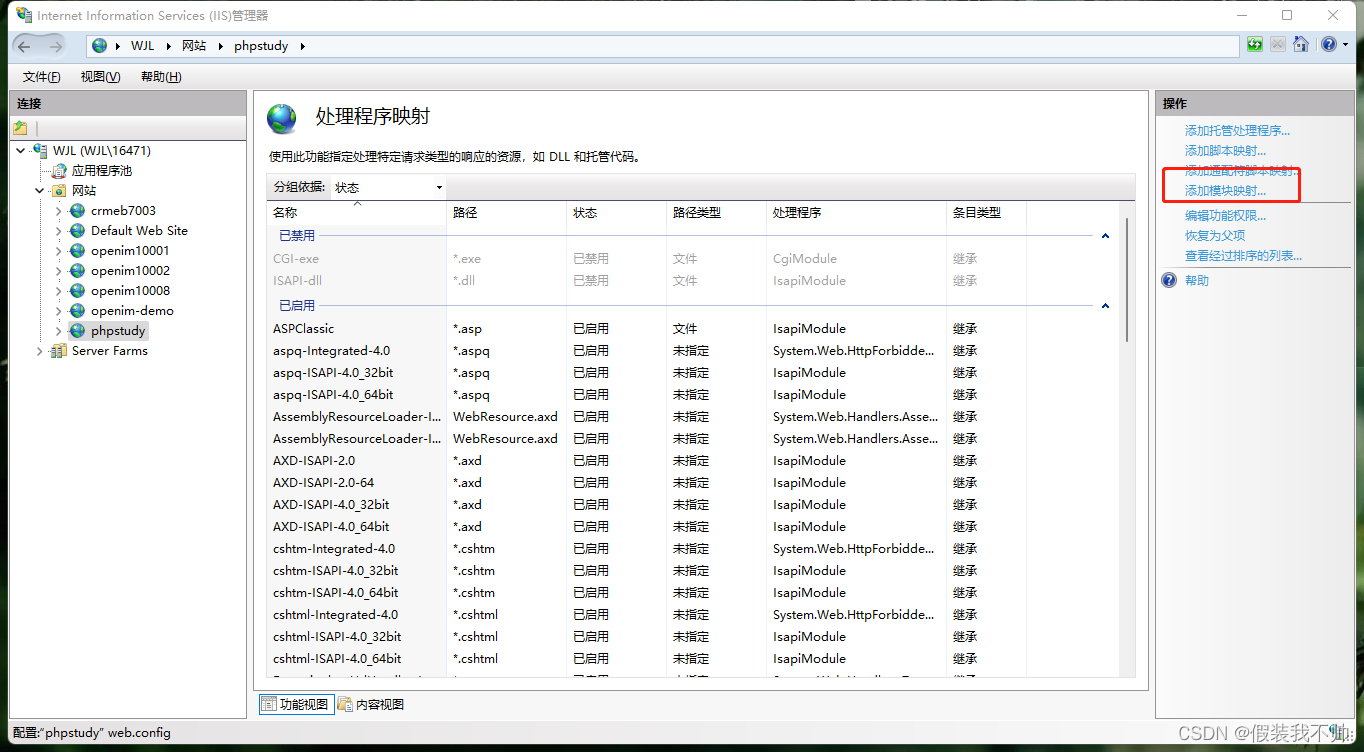This screenshot has height=752, width=1364.
Task: Sort by 处理程序 column header
Action: pos(857,212)
